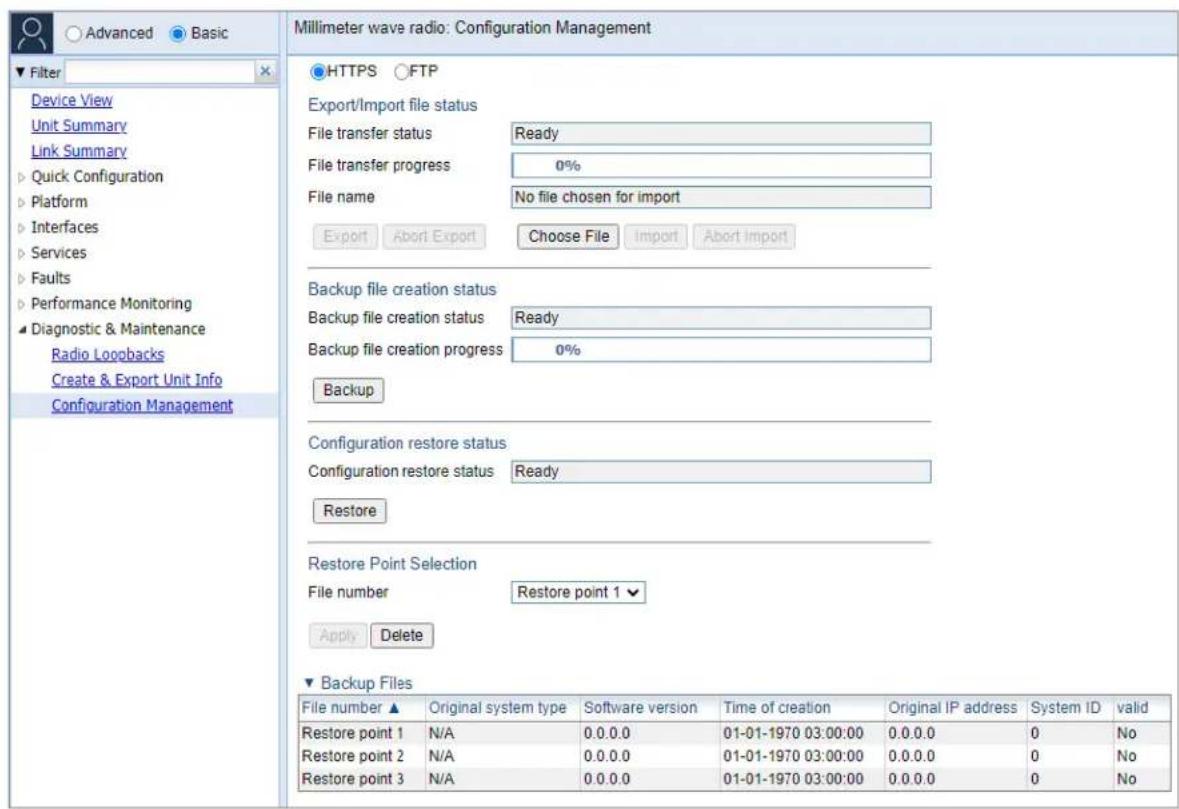This screenshot has height=809, width=1179.
Task: Click the Export/Import file status heading
Action: (x=392, y=105)
